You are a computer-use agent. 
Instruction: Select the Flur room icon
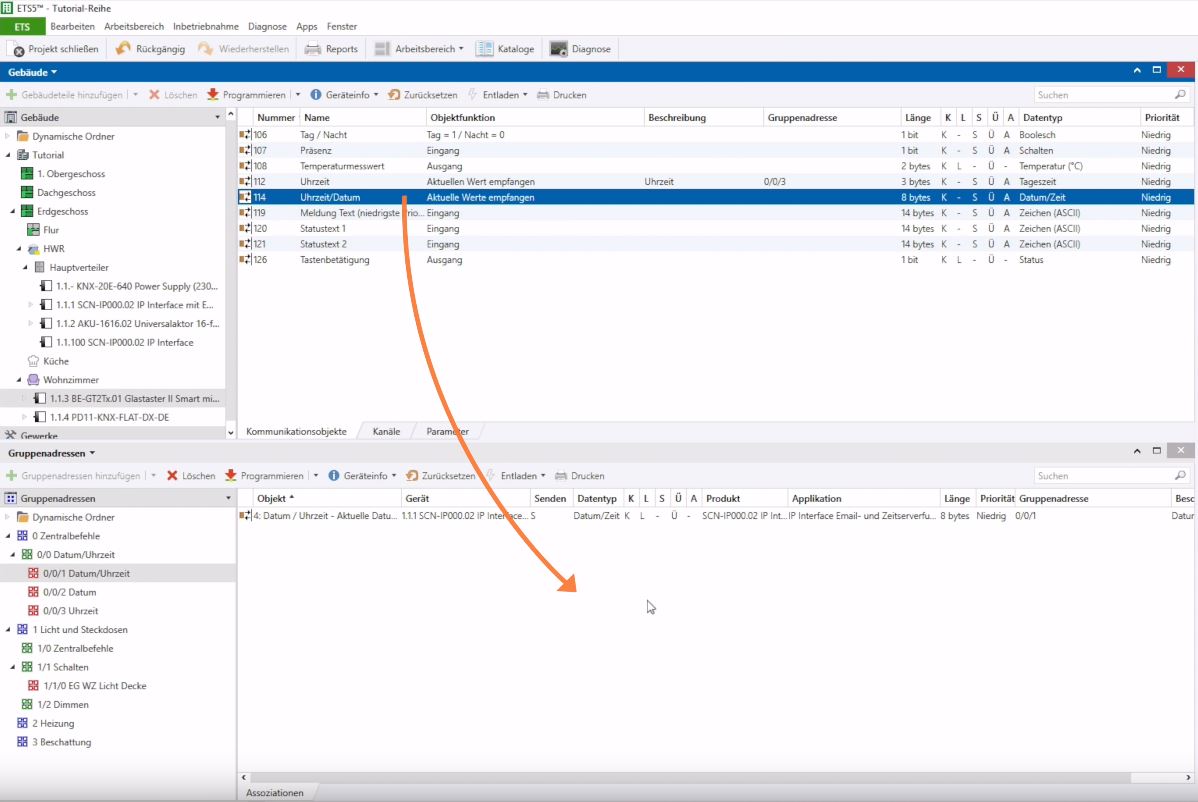34,230
